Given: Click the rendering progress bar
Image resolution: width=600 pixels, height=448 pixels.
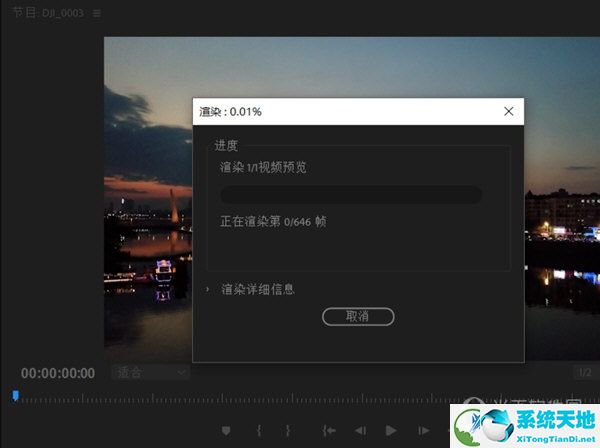Looking at the screenshot, I should [x=351, y=194].
